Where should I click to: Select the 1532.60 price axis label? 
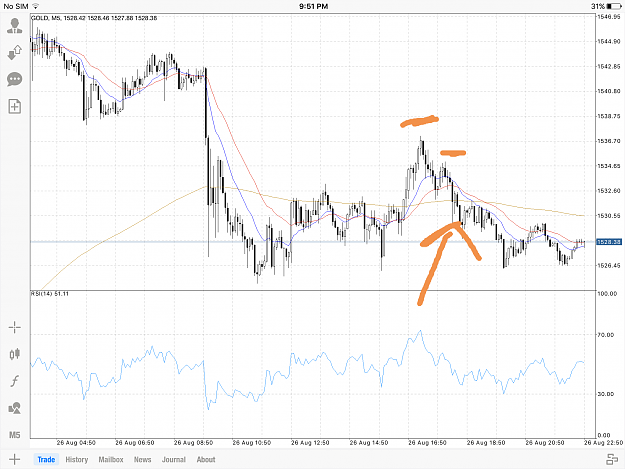(609, 191)
